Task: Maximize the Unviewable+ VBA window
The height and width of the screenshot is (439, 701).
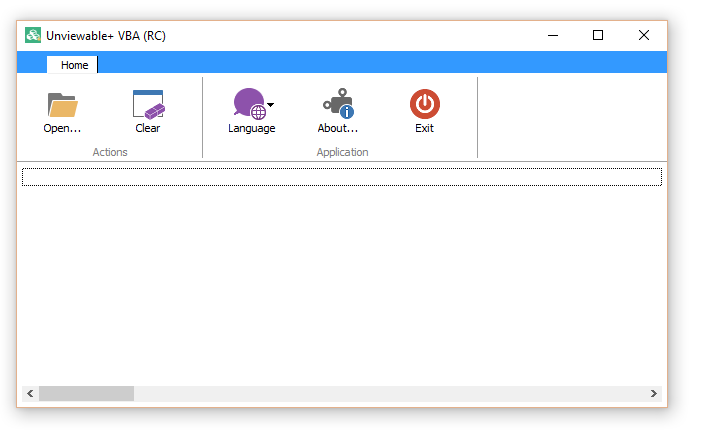Action: 598,35
